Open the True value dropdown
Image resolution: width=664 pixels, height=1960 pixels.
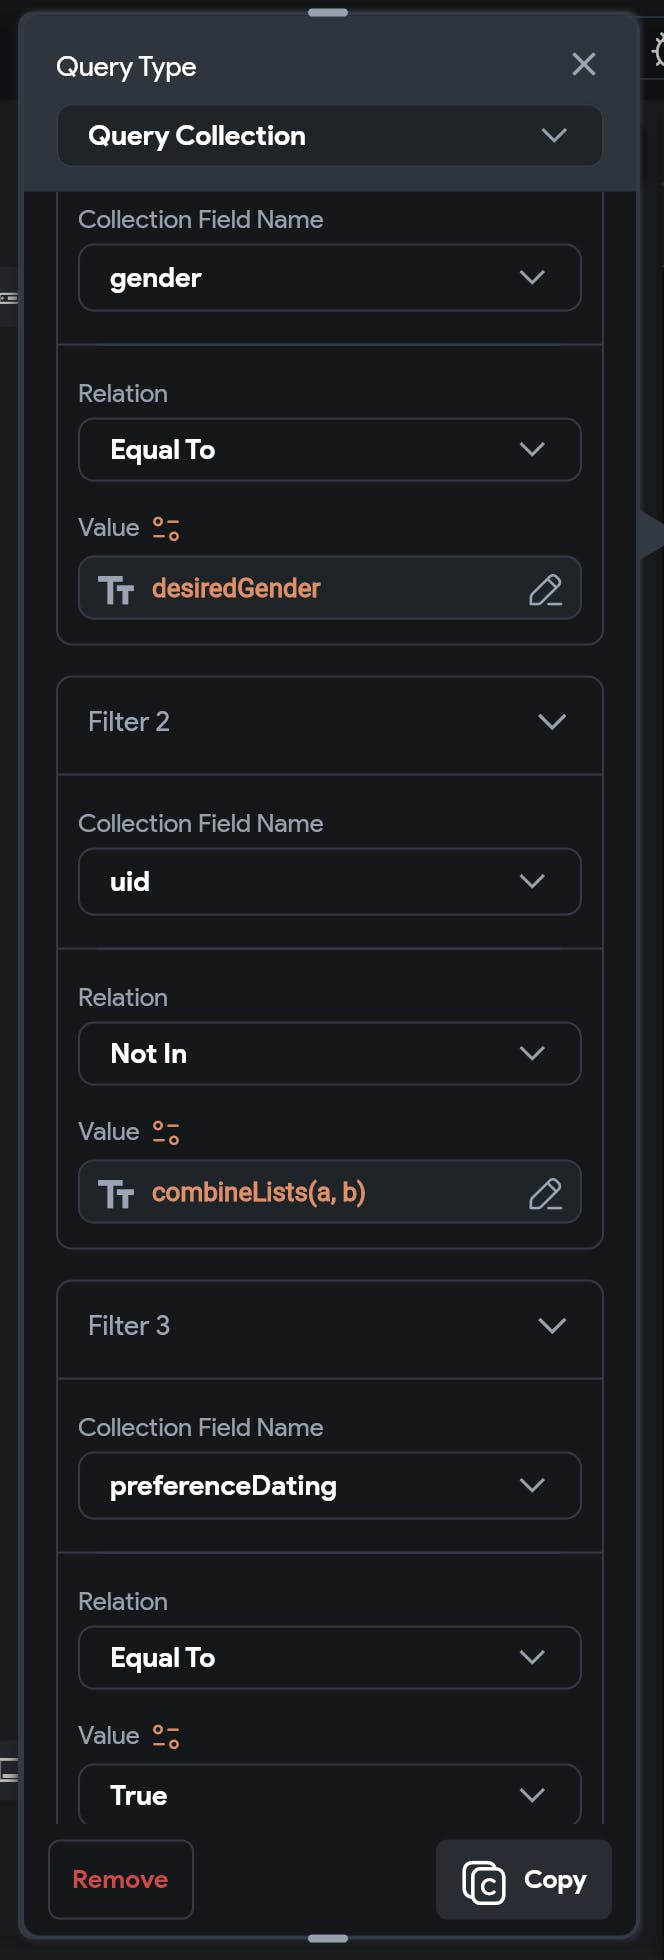coord(330,1794)
